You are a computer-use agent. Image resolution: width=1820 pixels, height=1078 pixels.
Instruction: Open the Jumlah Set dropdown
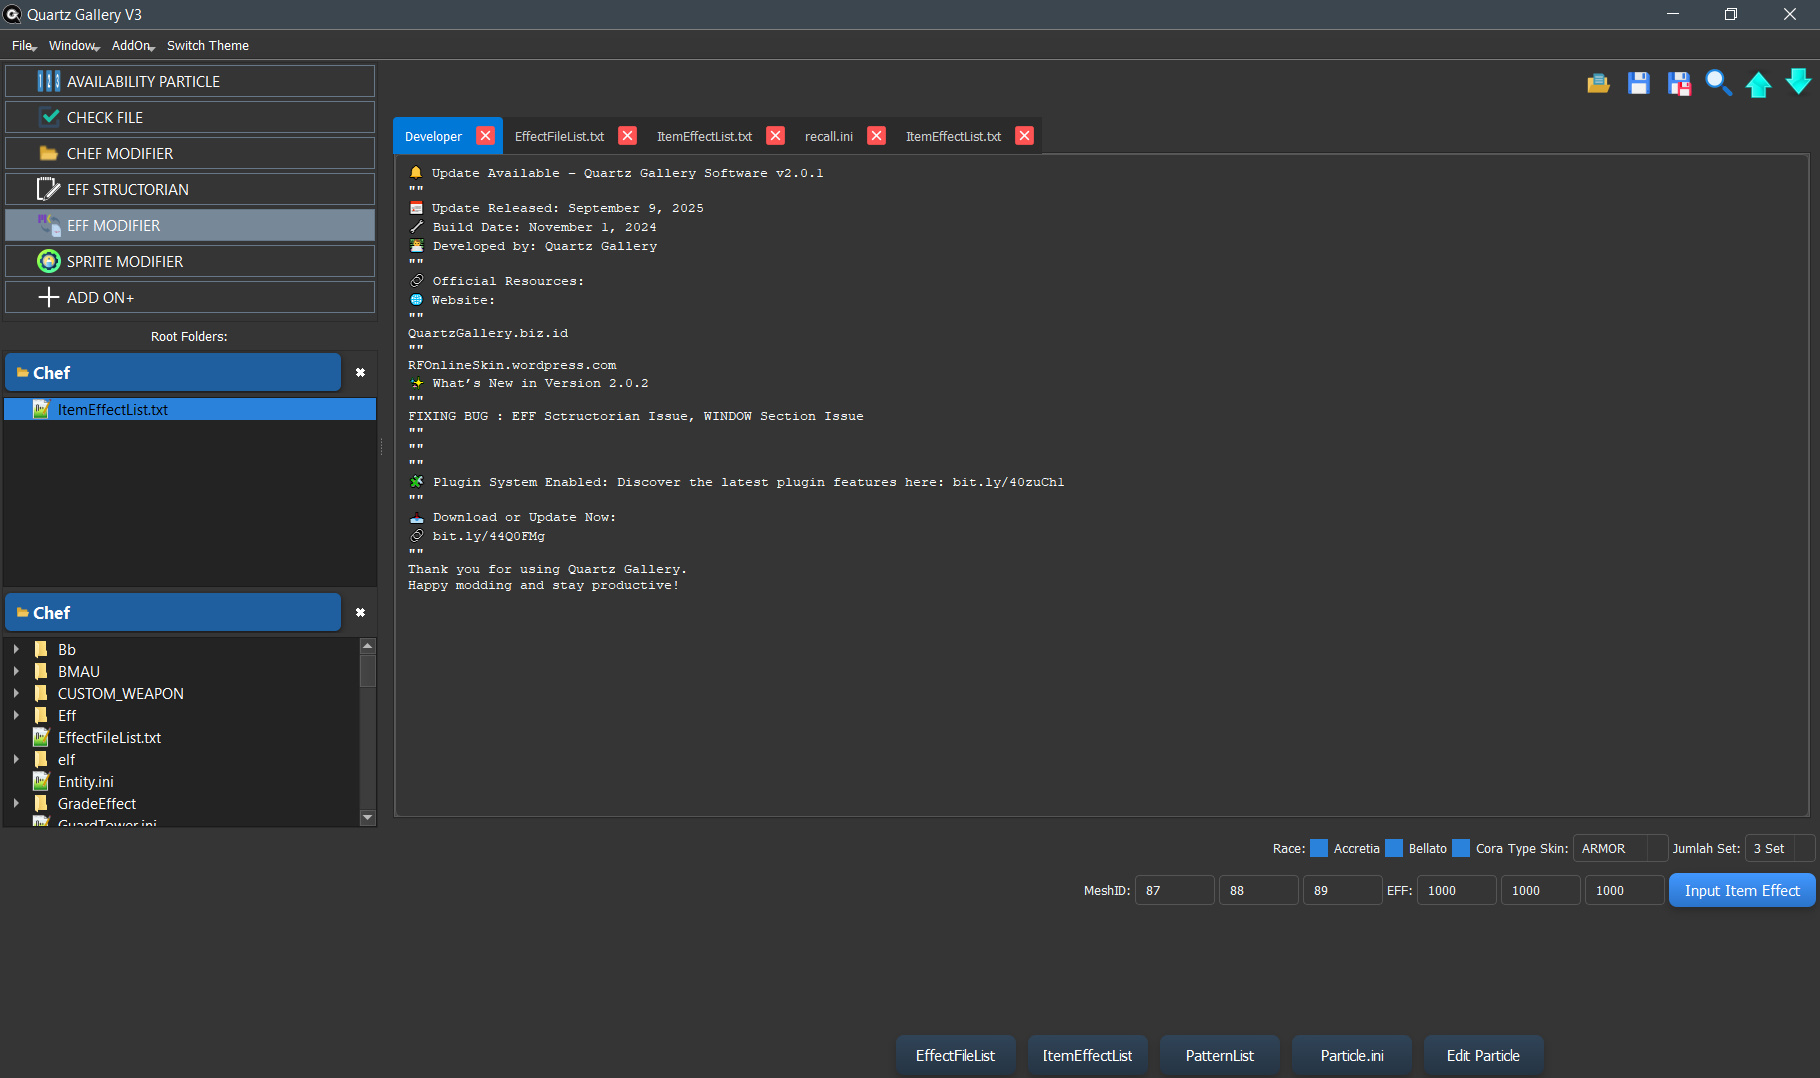[1779, 848]
